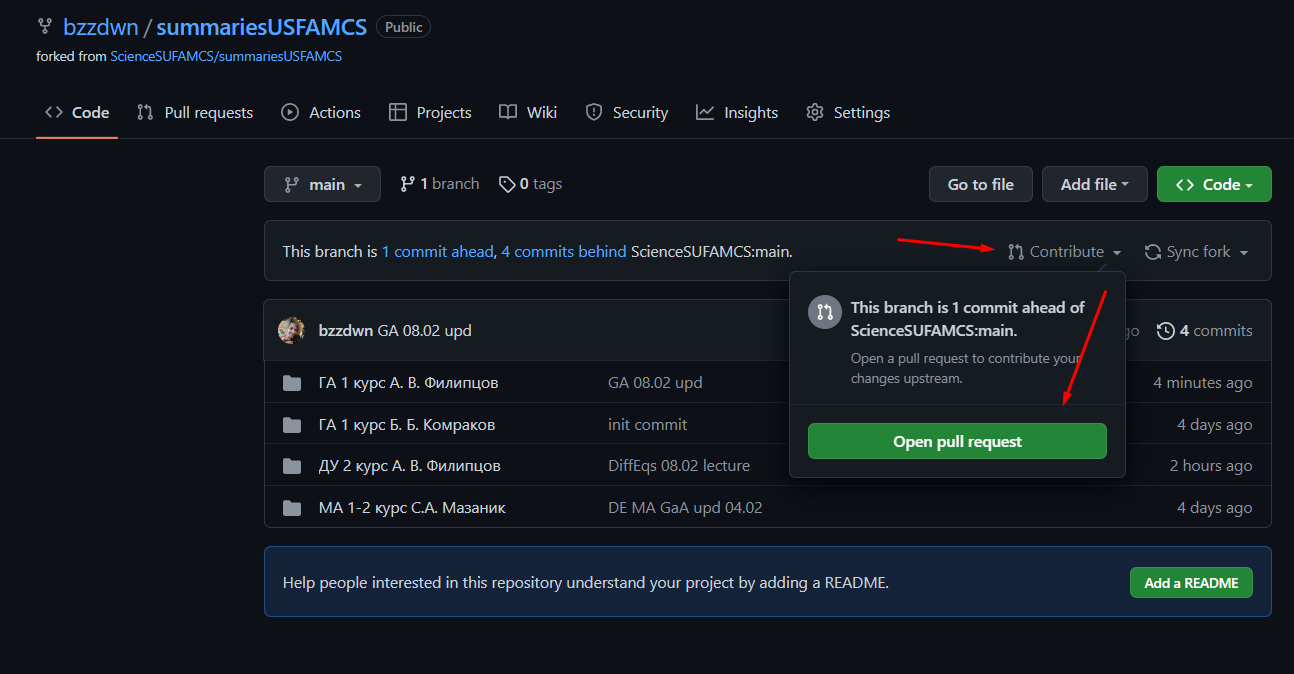Image resolution: width=1294 pixels, height=674 pixels.
Task: Click the Go to file button
Action: [981, 184]
